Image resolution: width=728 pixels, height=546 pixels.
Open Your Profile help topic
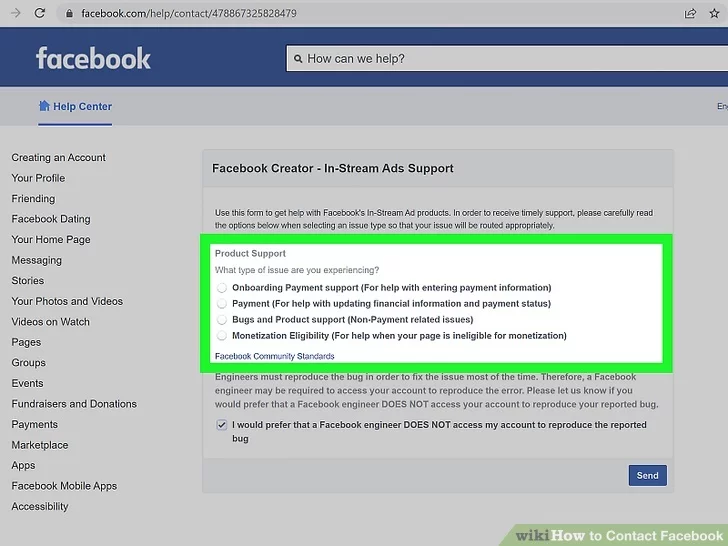[x=38, y=178]
